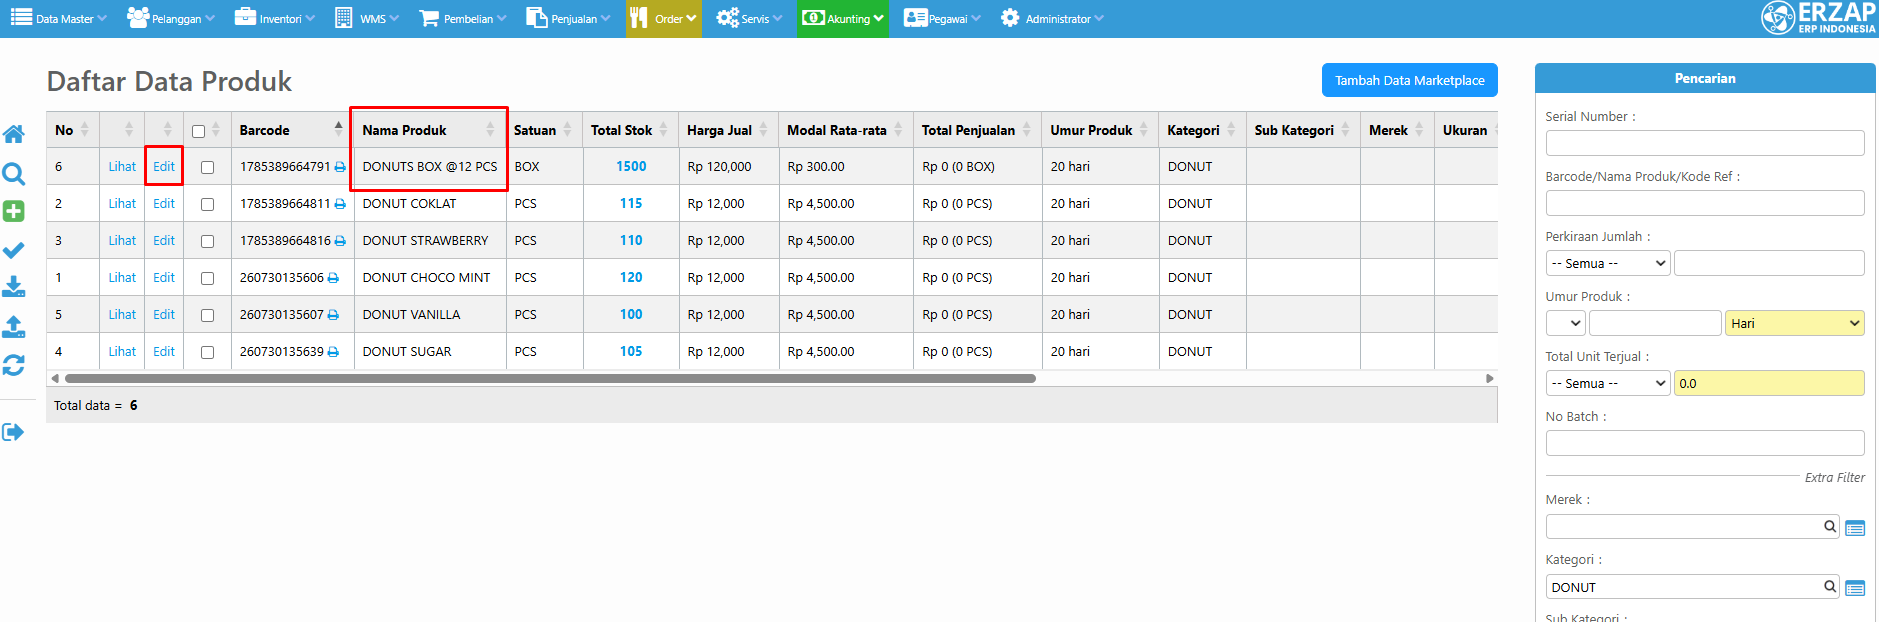Click Edit for DONUT SUGAR
This screenshot has width=1879, height=622.
click(164, 352)
